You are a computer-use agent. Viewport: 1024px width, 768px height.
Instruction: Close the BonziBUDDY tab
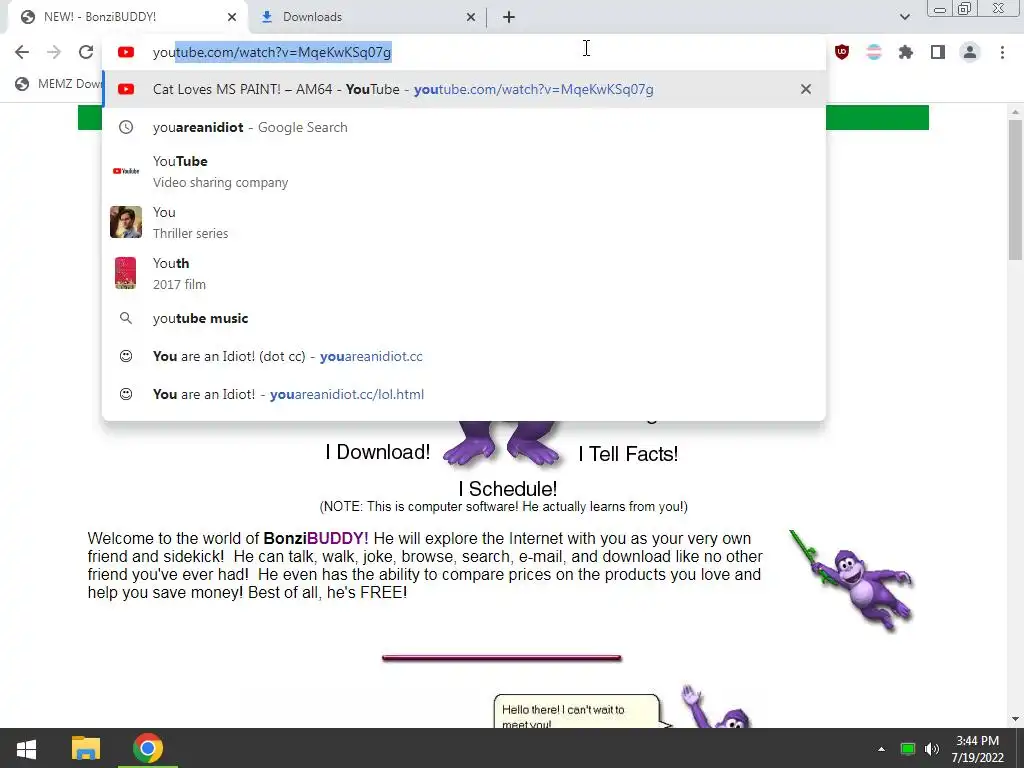tap(232, 17)
